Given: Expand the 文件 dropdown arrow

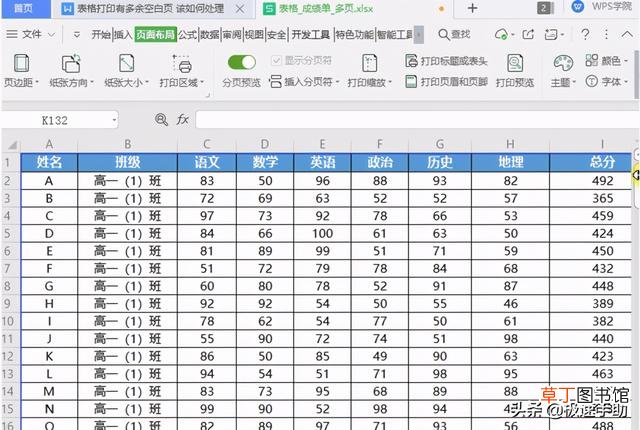Looking at the screenshot, I should pos(51,35).
